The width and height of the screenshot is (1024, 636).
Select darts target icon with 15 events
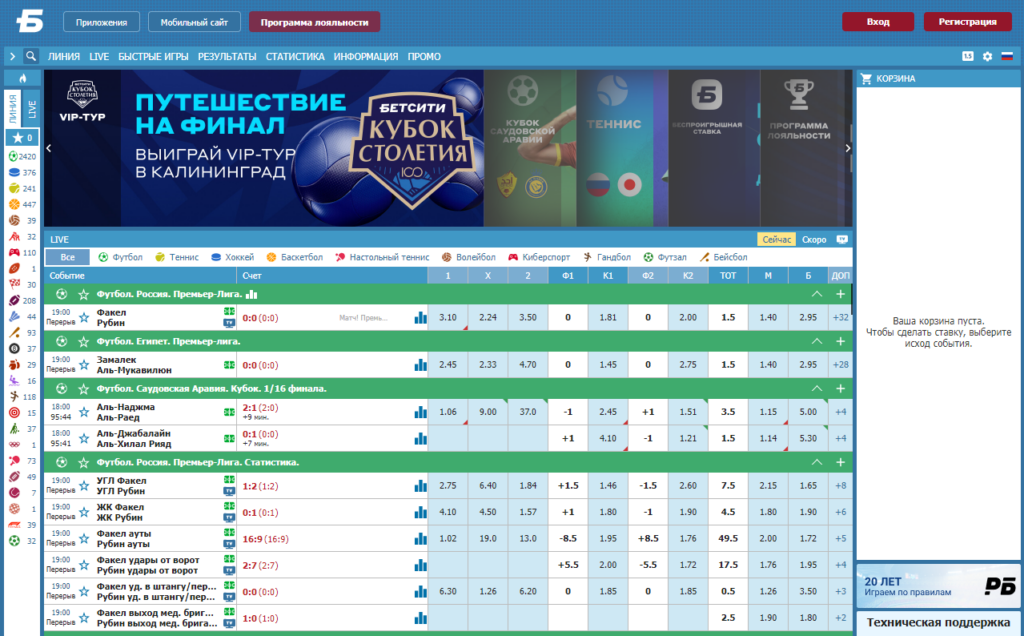(x=14, y=413)
